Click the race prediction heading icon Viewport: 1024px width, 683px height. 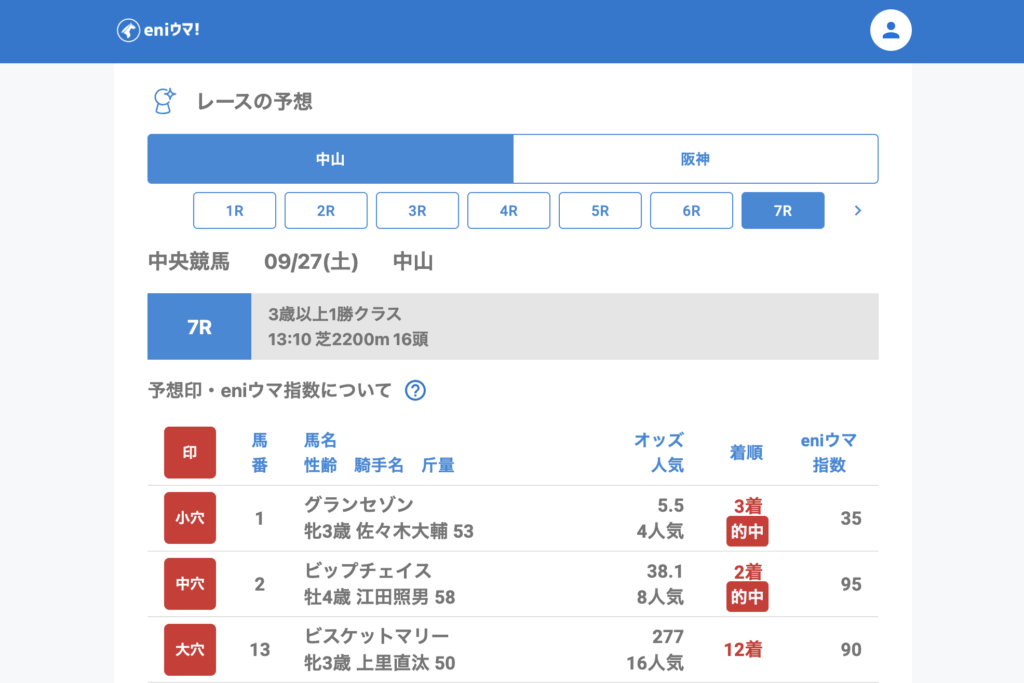tap(163, 100)
